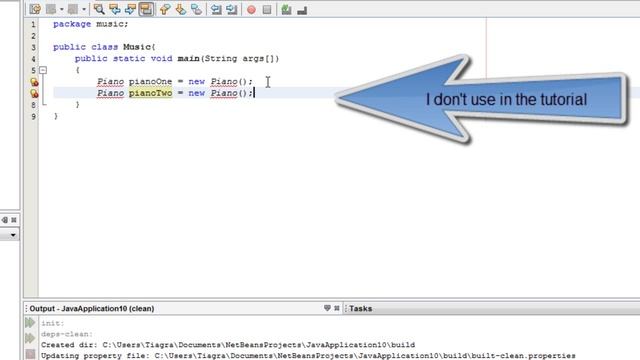Click the 'deps-clean:' line in Output

(x=67, y=334)
